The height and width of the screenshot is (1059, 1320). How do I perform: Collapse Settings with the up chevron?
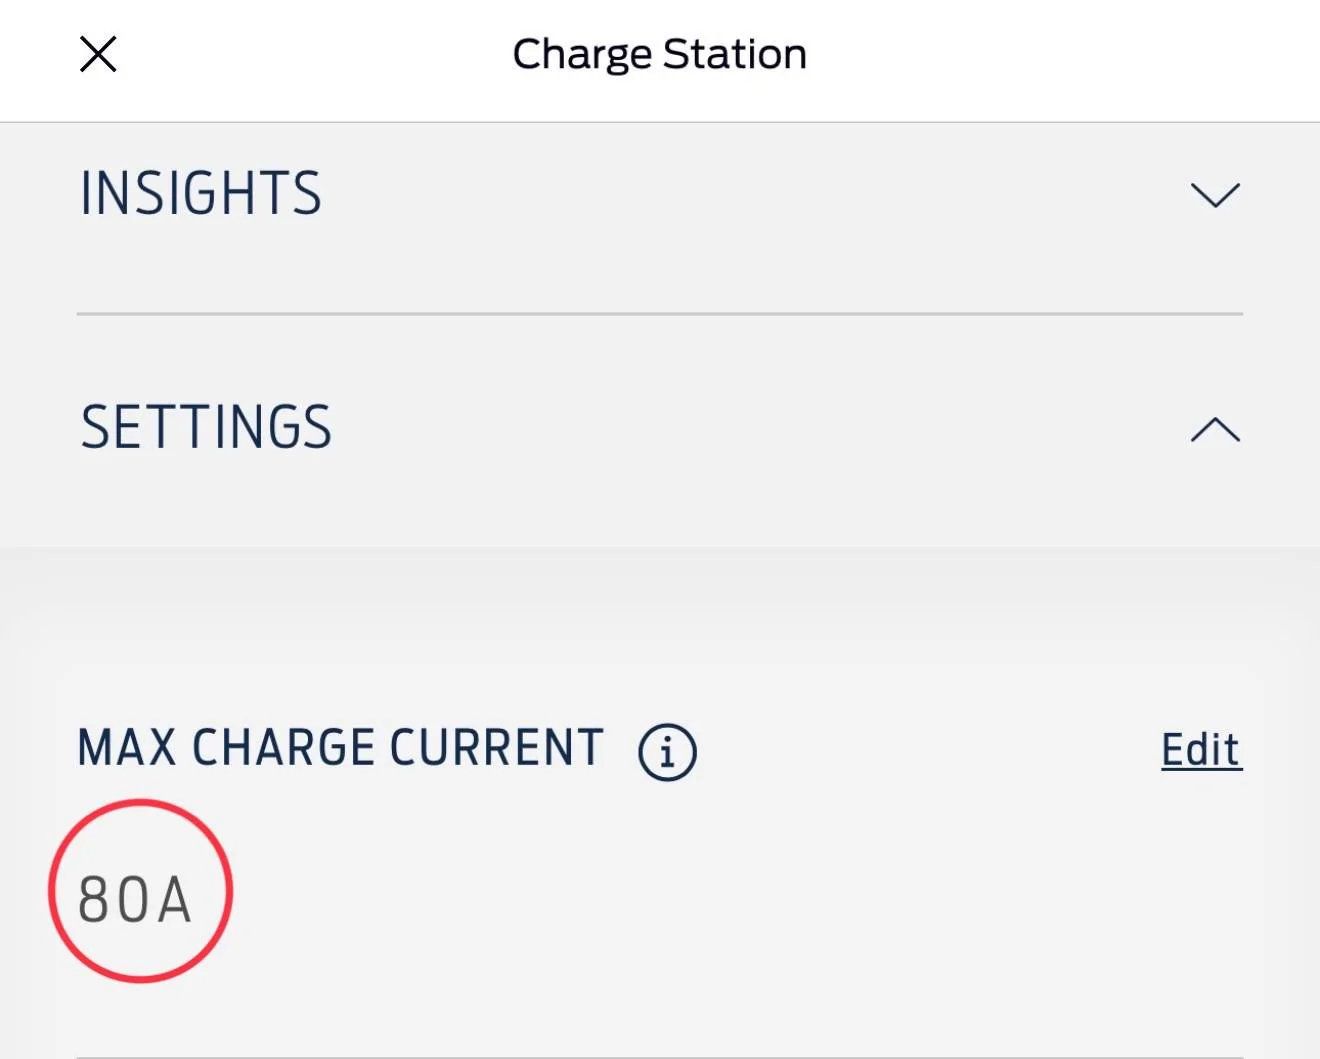point(1215,430)
